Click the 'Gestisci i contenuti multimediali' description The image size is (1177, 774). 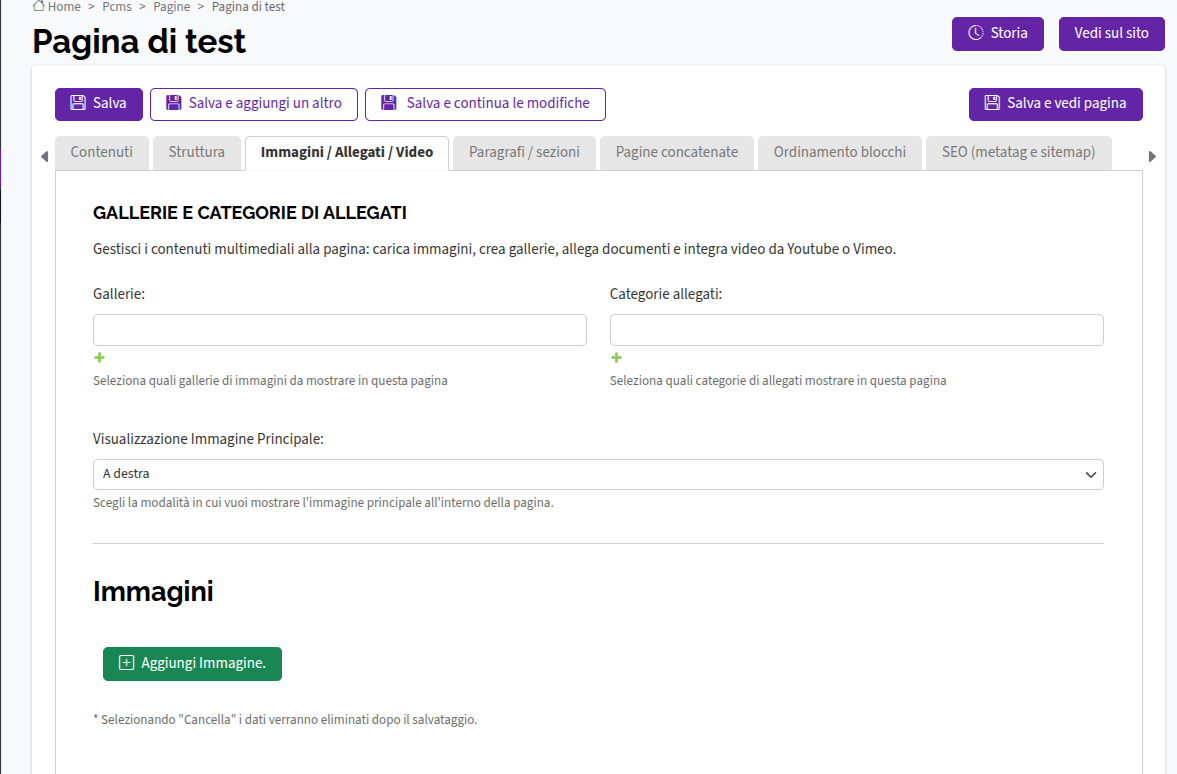495,249
